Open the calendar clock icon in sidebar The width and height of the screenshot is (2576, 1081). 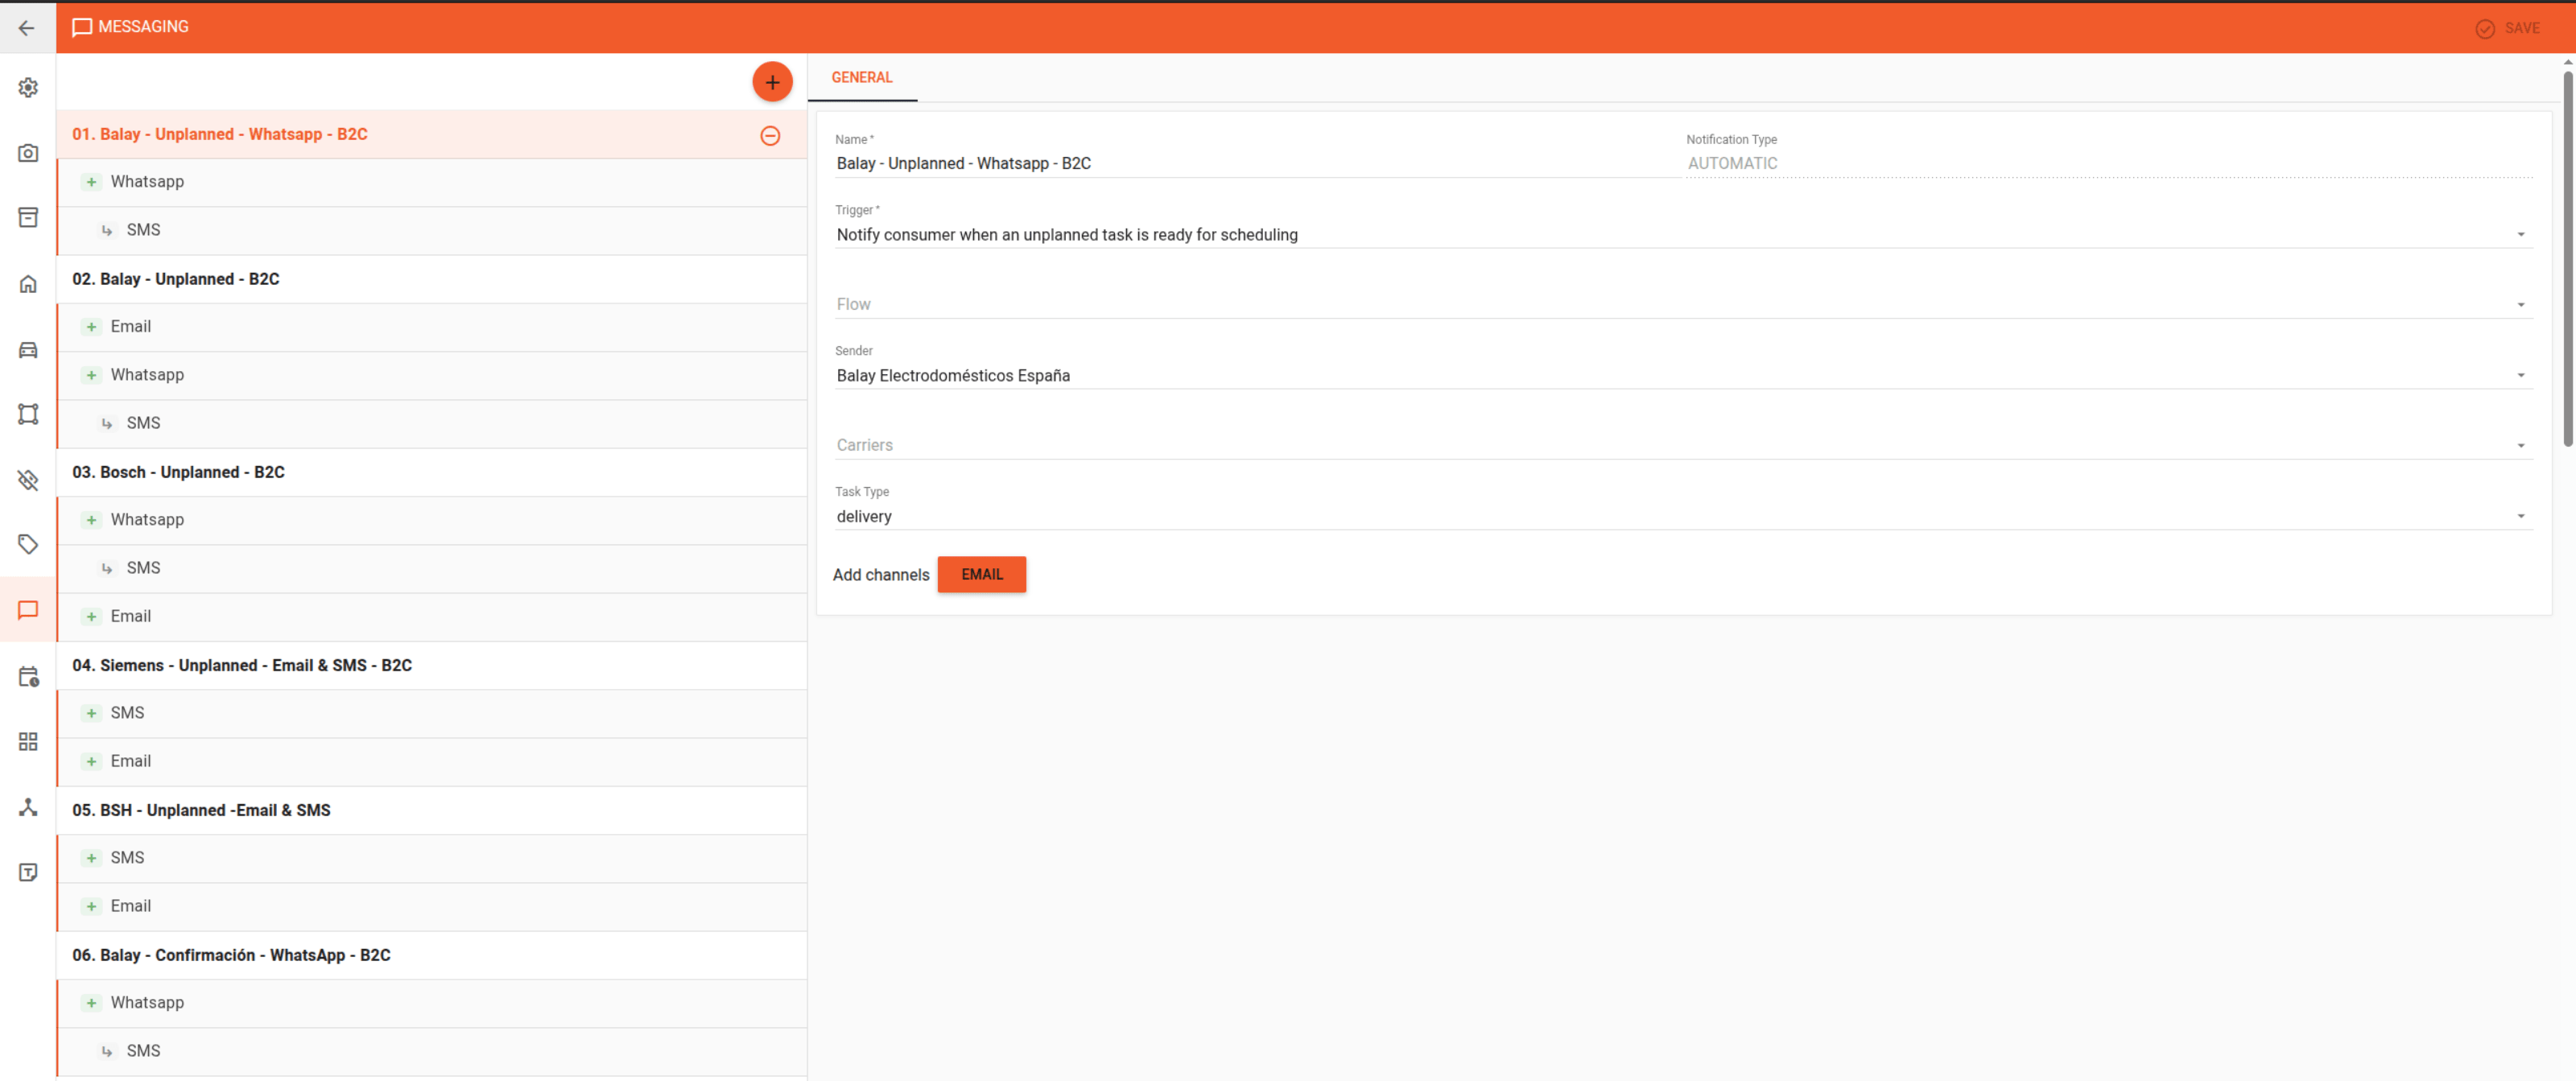pyautogui.click(x=28, y=676)
